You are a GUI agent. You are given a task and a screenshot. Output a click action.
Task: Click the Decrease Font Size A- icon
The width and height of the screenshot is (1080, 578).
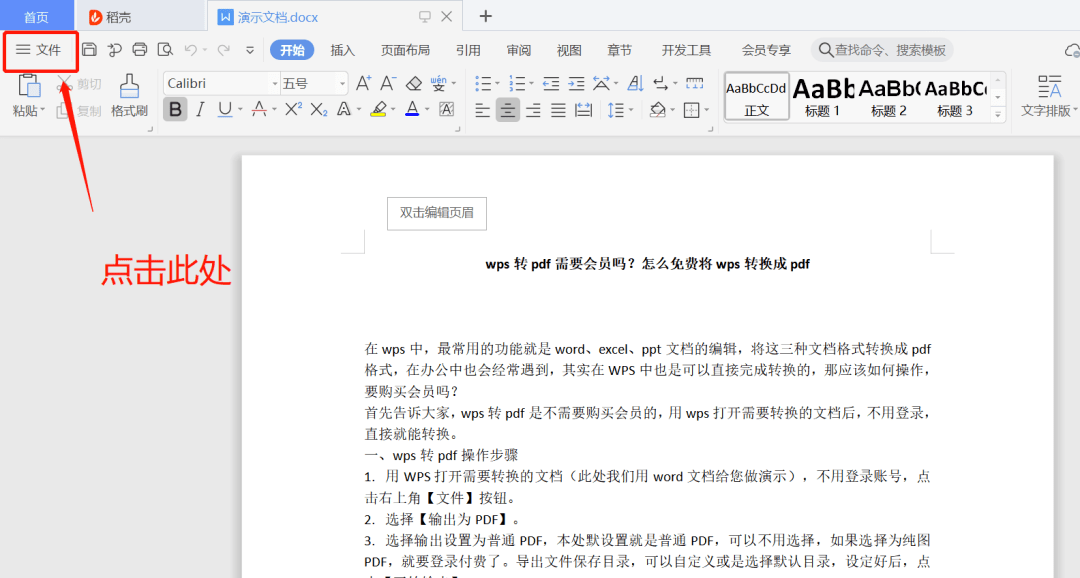pos(388,83)
